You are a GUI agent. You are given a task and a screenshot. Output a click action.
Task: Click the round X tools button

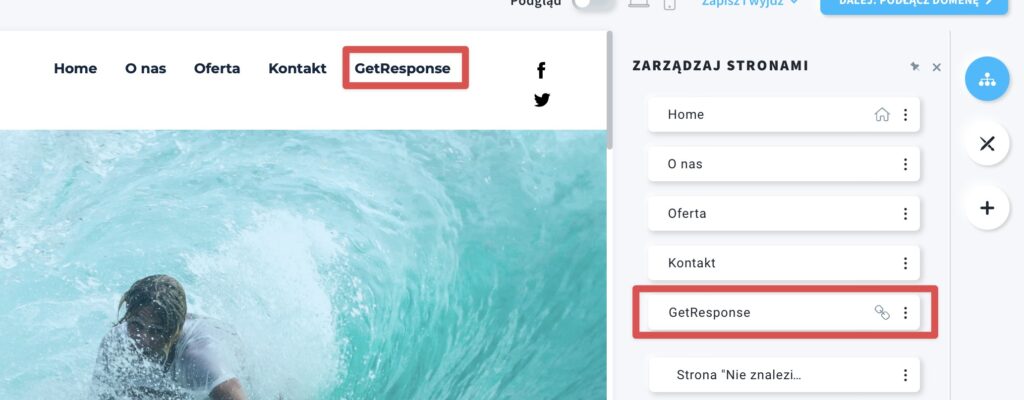click(x=987, y=143)
